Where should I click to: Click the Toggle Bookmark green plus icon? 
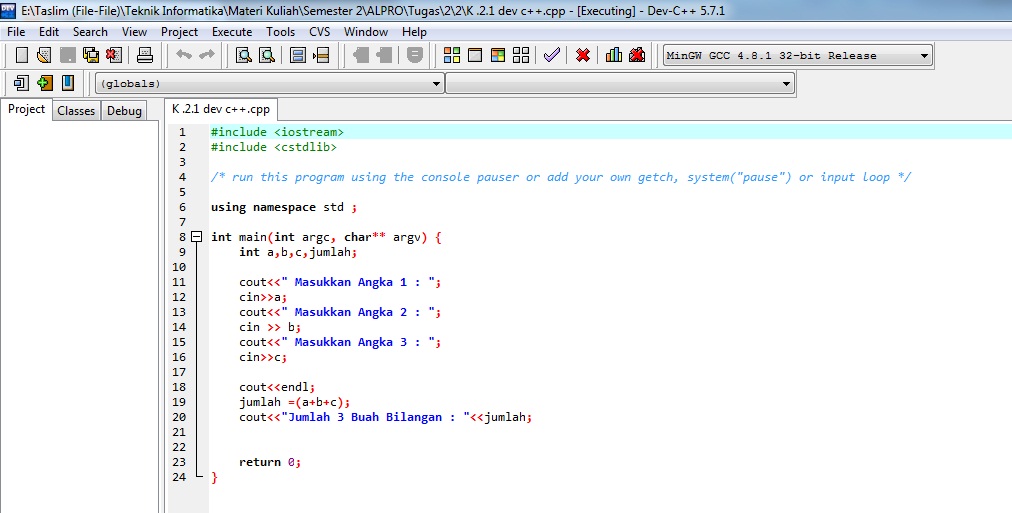[x=45, y=83]
